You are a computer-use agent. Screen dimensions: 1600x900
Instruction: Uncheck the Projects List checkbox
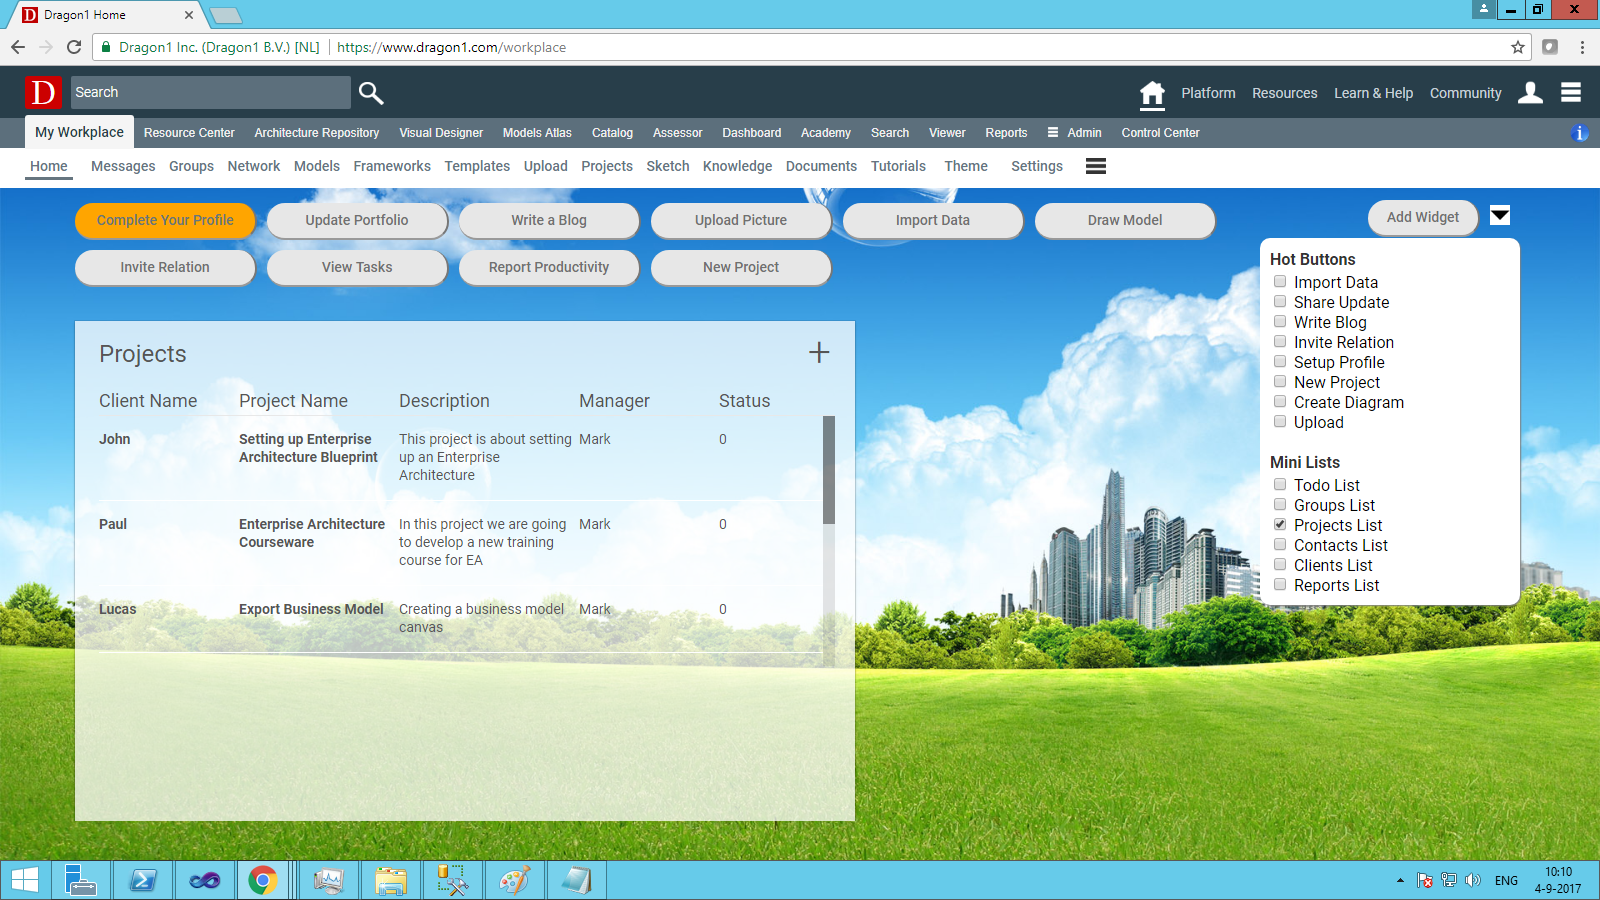[x=1280, y=525]
